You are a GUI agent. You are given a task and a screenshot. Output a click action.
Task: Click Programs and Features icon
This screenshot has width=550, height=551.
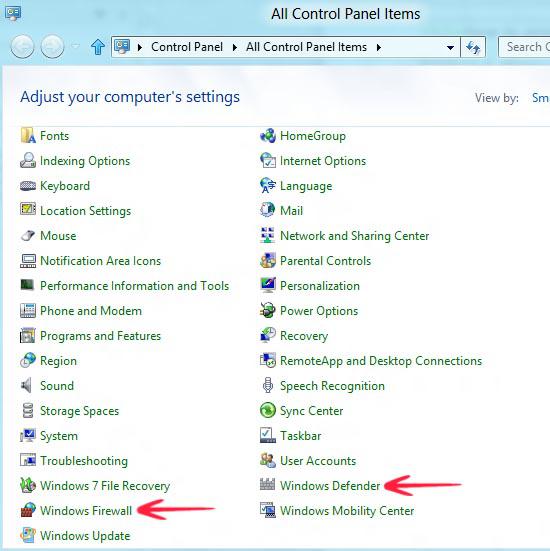[x=28, y=336]
